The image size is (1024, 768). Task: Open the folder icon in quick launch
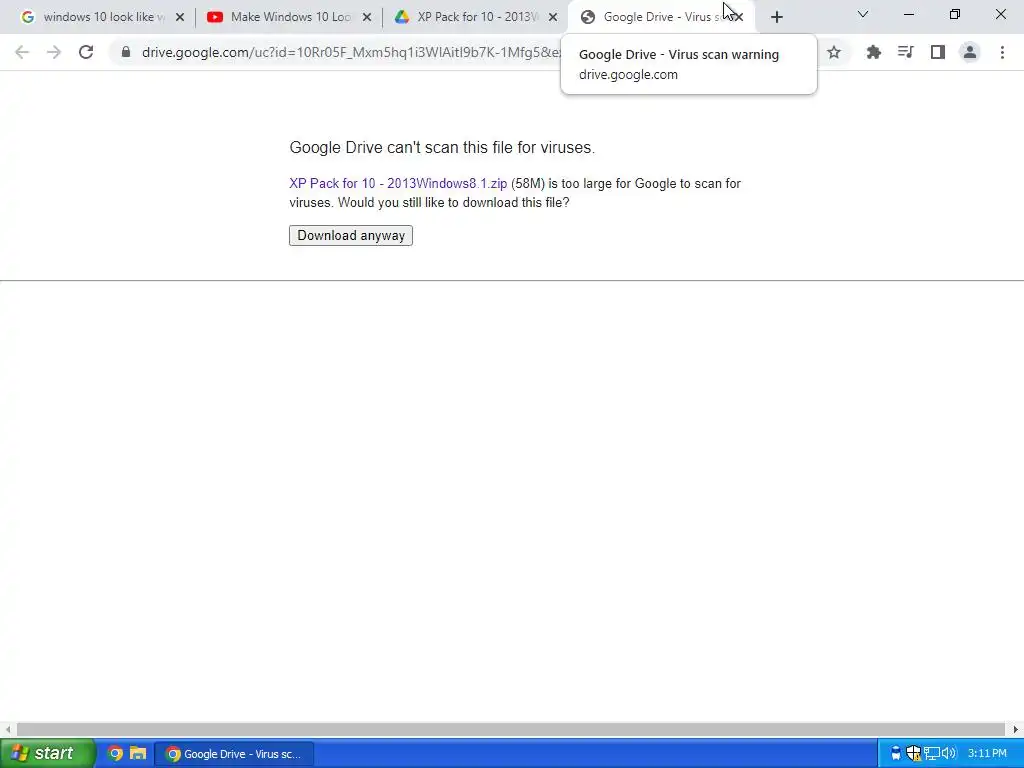coord(138,754)
